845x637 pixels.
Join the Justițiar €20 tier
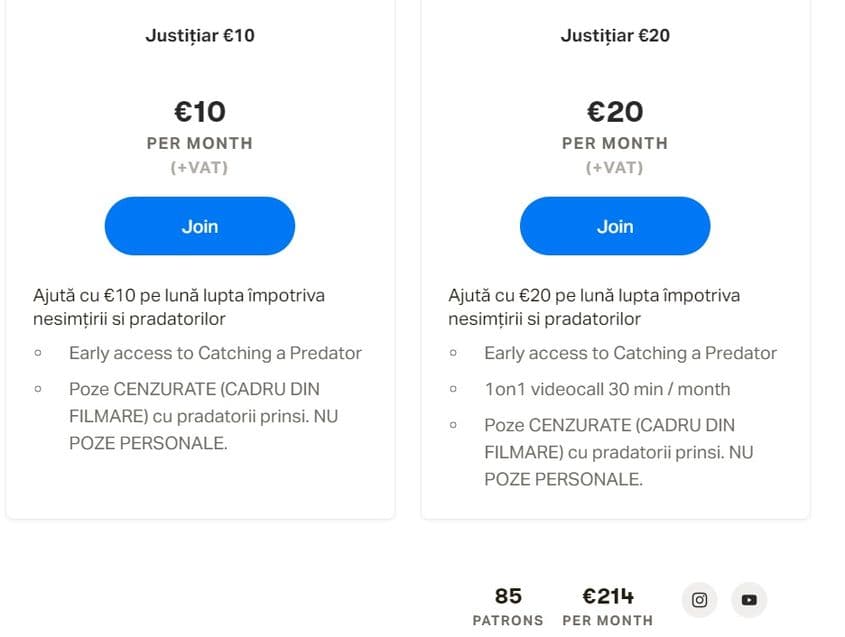(615, 226)
